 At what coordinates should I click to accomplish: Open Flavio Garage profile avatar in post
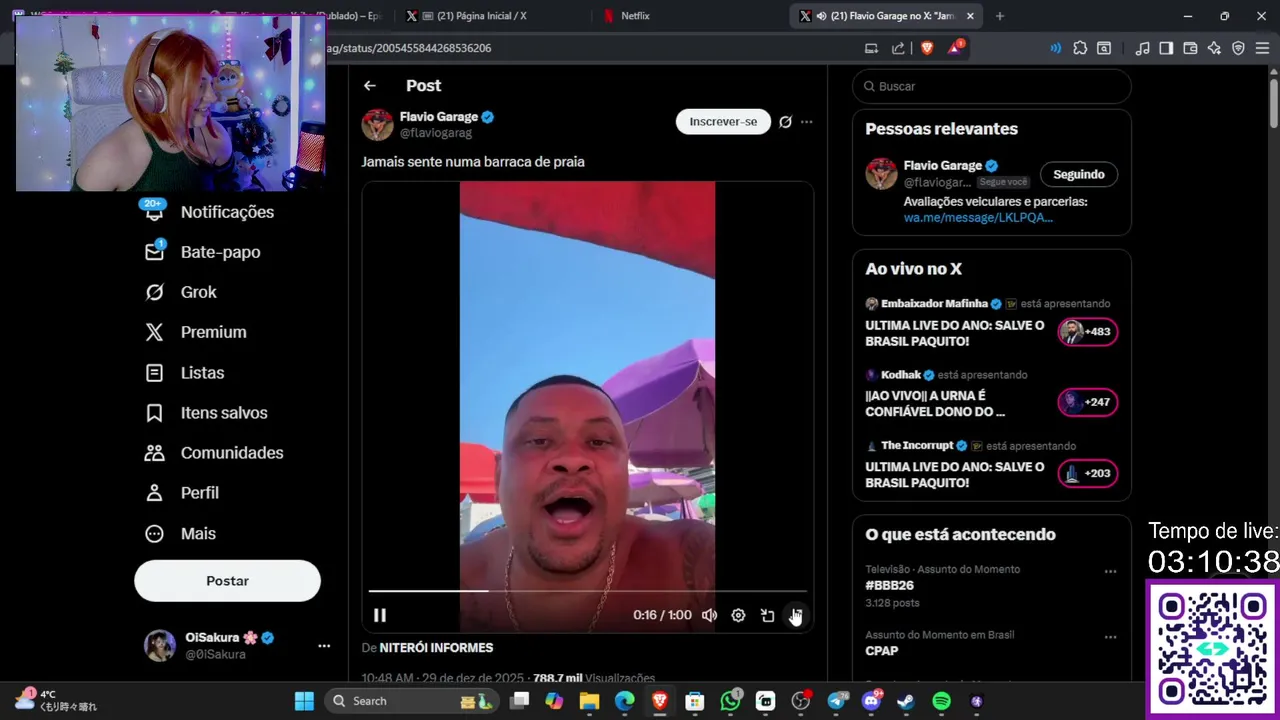(377, 124)
